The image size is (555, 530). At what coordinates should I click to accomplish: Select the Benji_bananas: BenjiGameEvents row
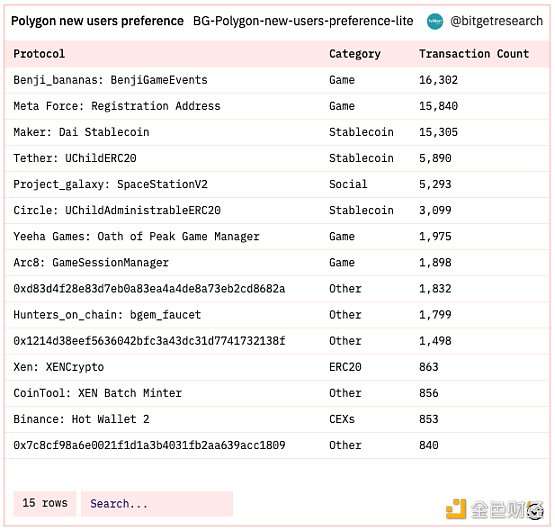(x=277, y=80)
